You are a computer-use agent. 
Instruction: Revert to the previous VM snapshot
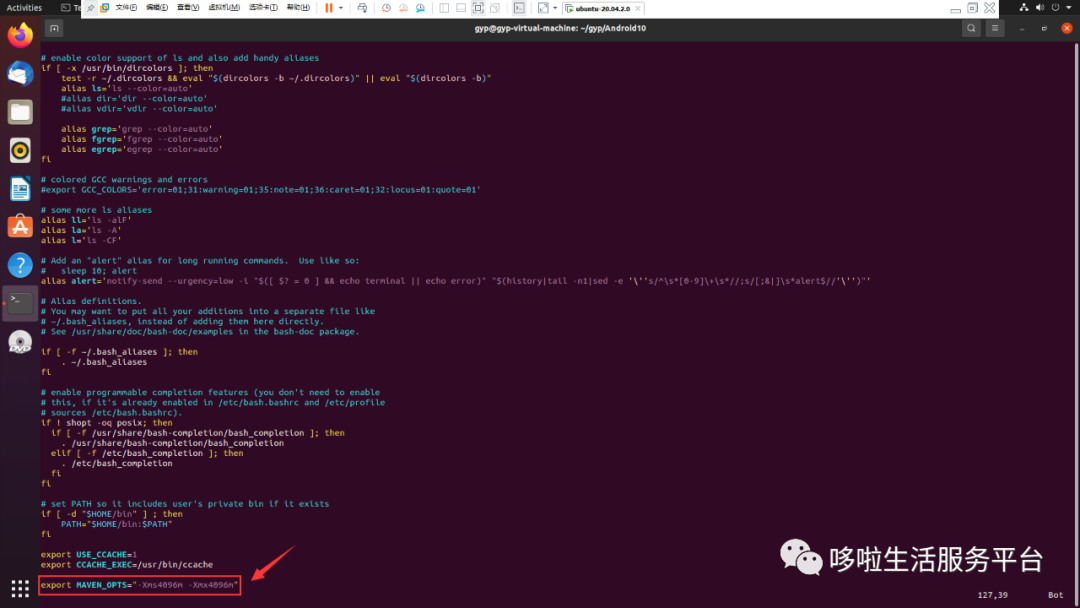403,8
